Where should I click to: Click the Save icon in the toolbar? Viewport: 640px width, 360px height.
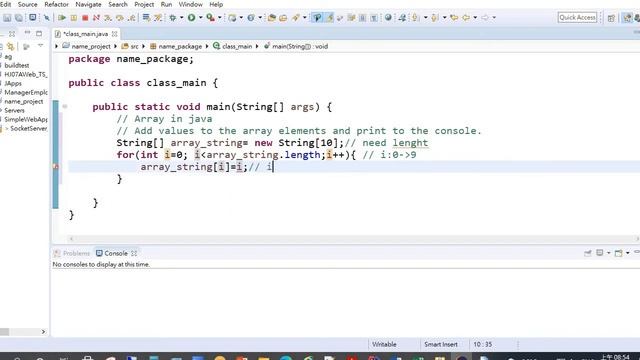7,18
